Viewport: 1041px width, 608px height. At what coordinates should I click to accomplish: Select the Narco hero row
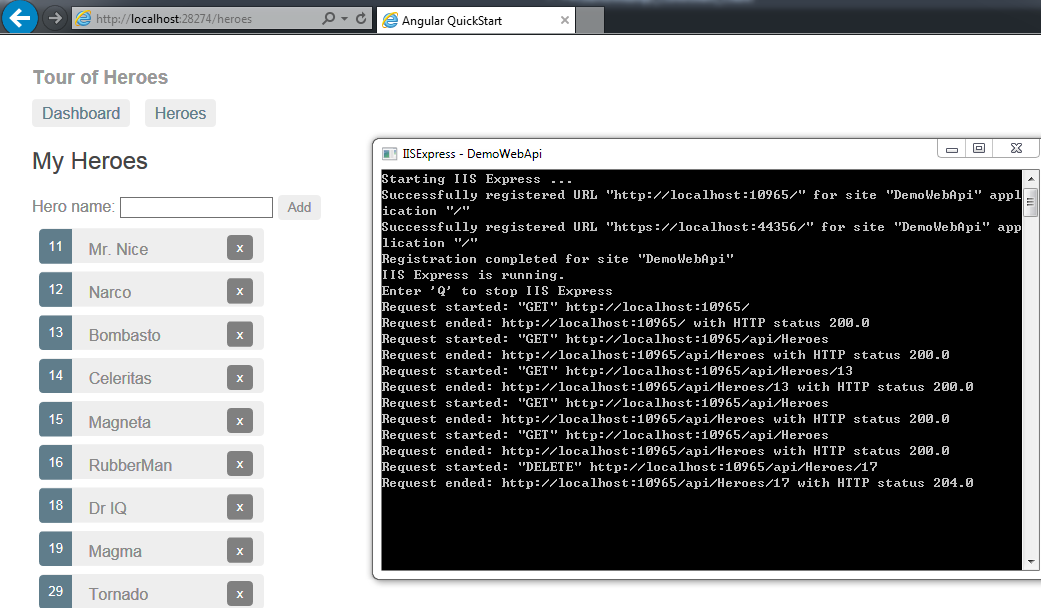coord(151,289)
